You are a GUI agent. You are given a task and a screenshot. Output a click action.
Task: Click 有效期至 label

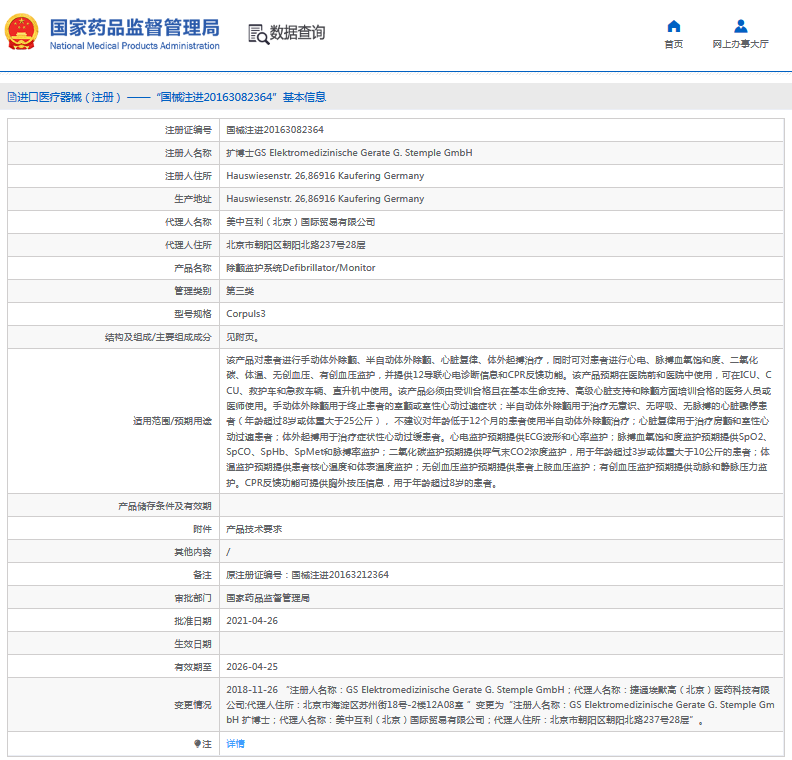click(x=193, y=667)
